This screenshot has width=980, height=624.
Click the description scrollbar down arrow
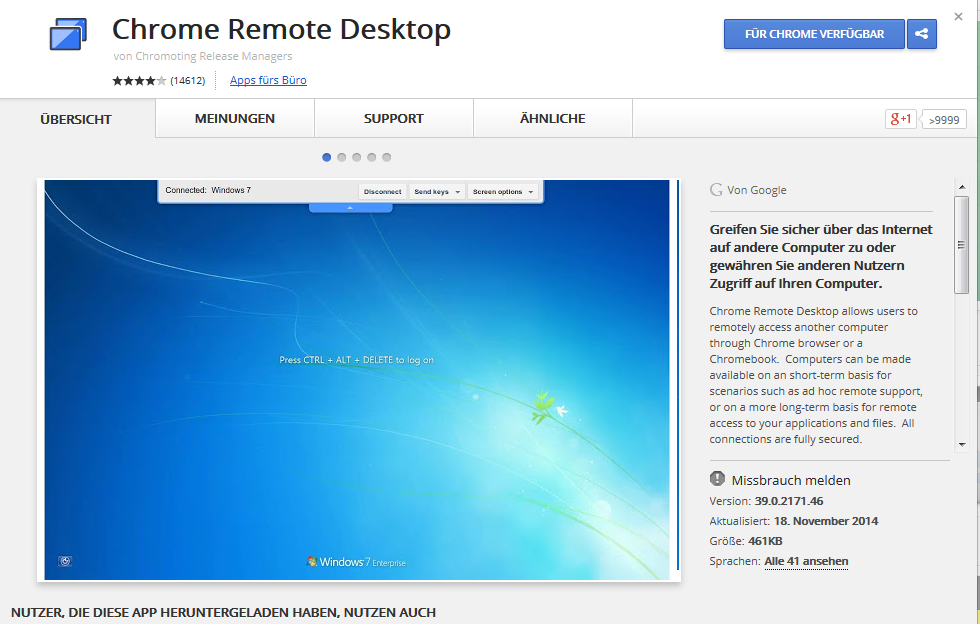(961, 445)
